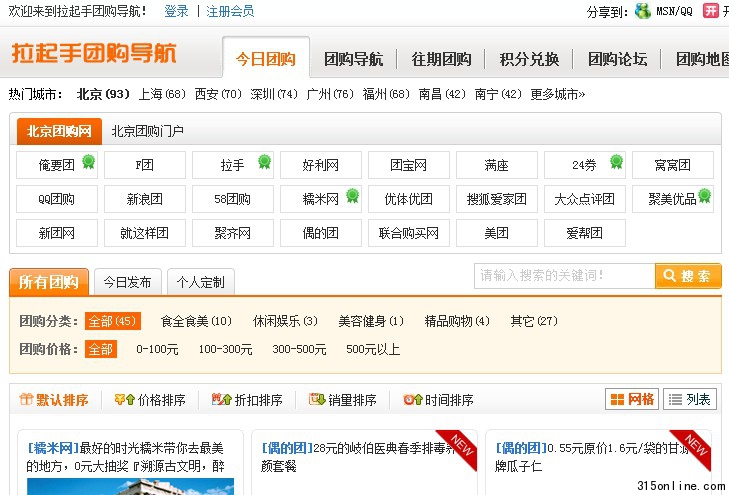Click the 登录 link
Image resolution: width=729 pixels, height=495 pixels.
tap(176, 11)
